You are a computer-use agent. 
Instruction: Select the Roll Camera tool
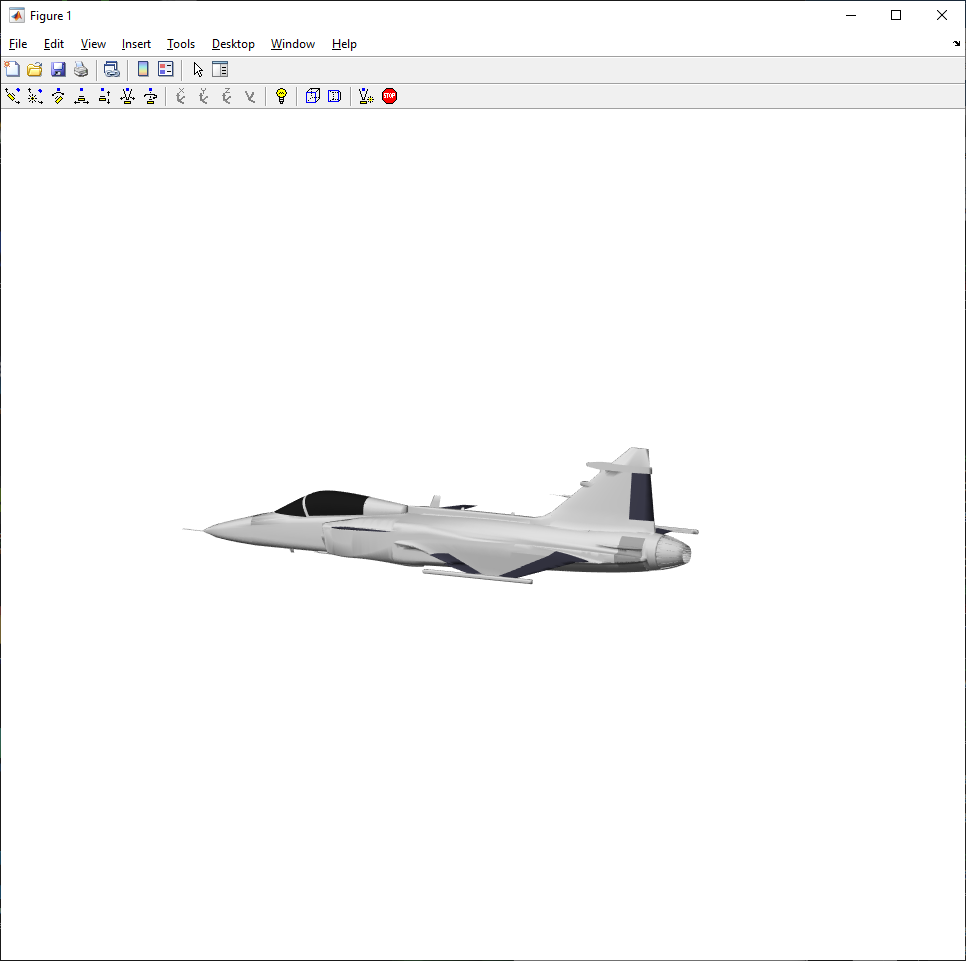coord(150,96)
